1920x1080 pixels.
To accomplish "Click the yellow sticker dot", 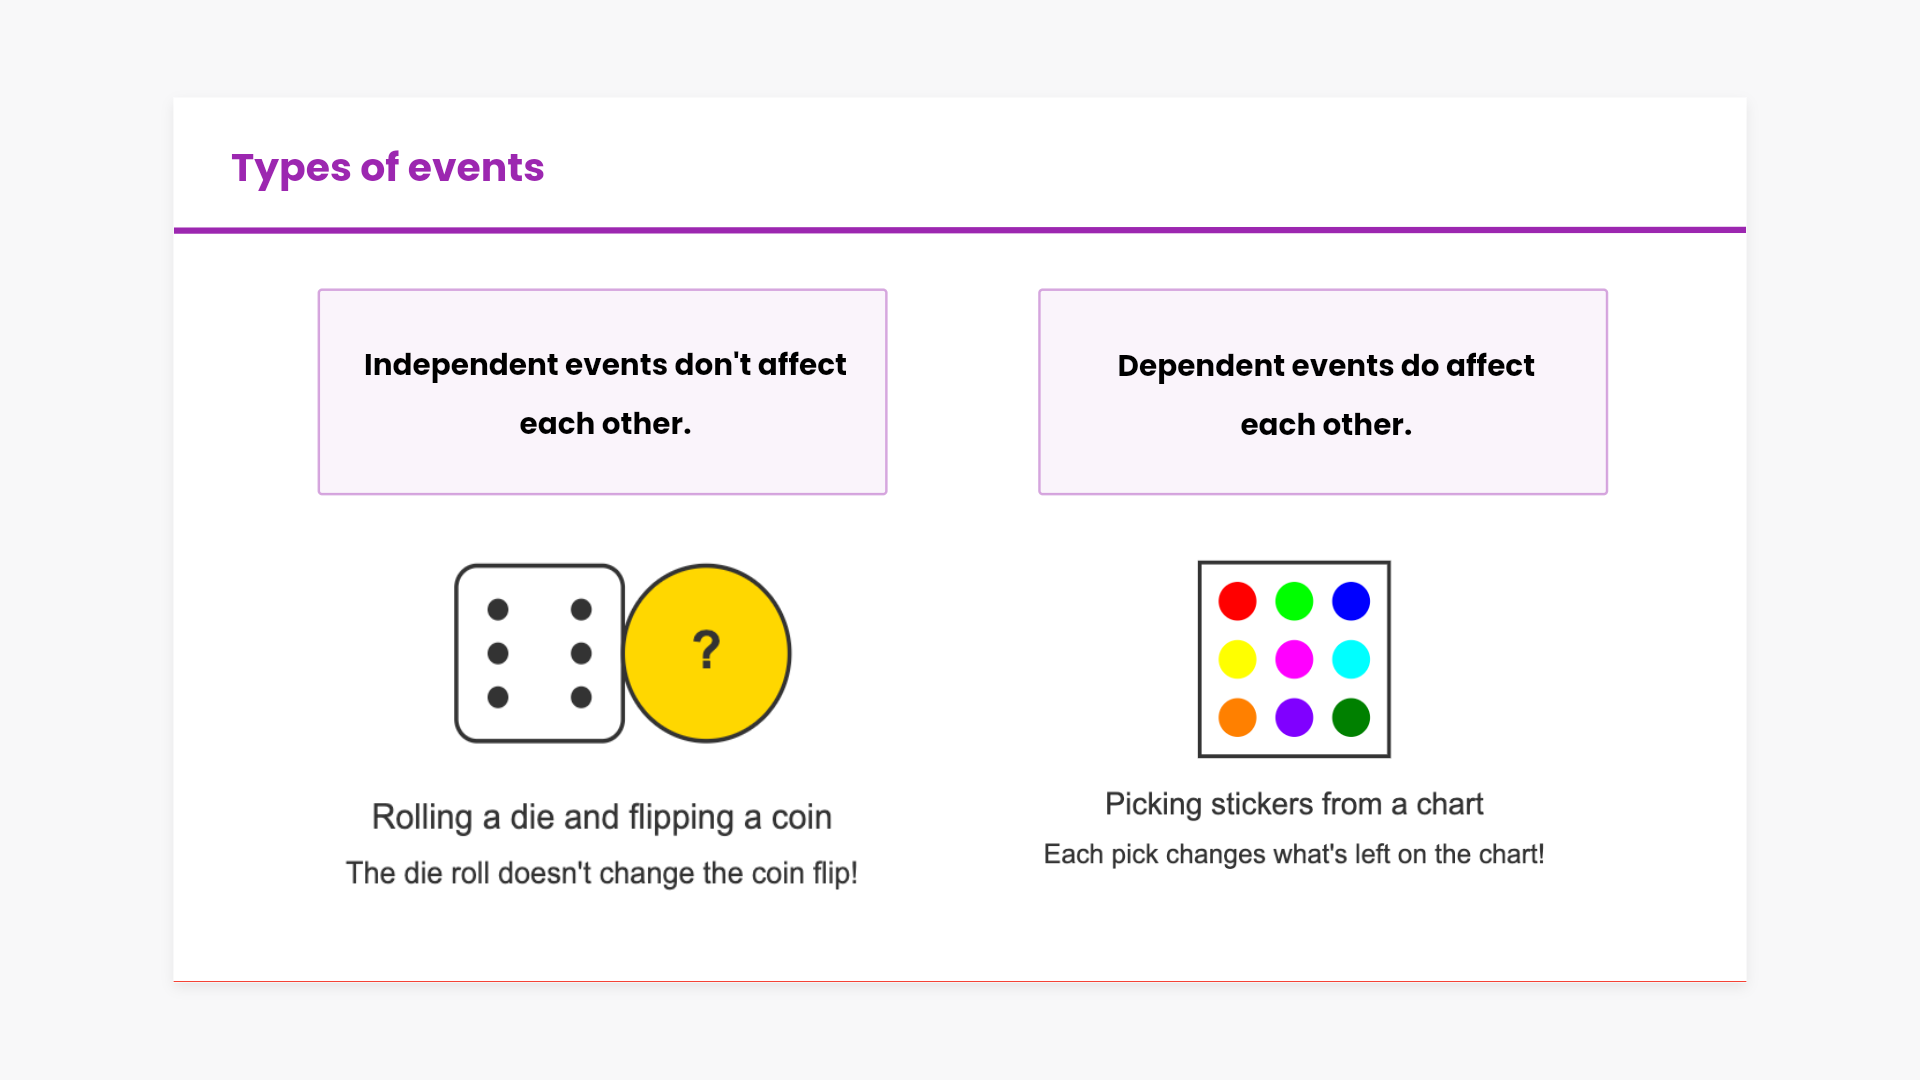I will coord(1237,659).
